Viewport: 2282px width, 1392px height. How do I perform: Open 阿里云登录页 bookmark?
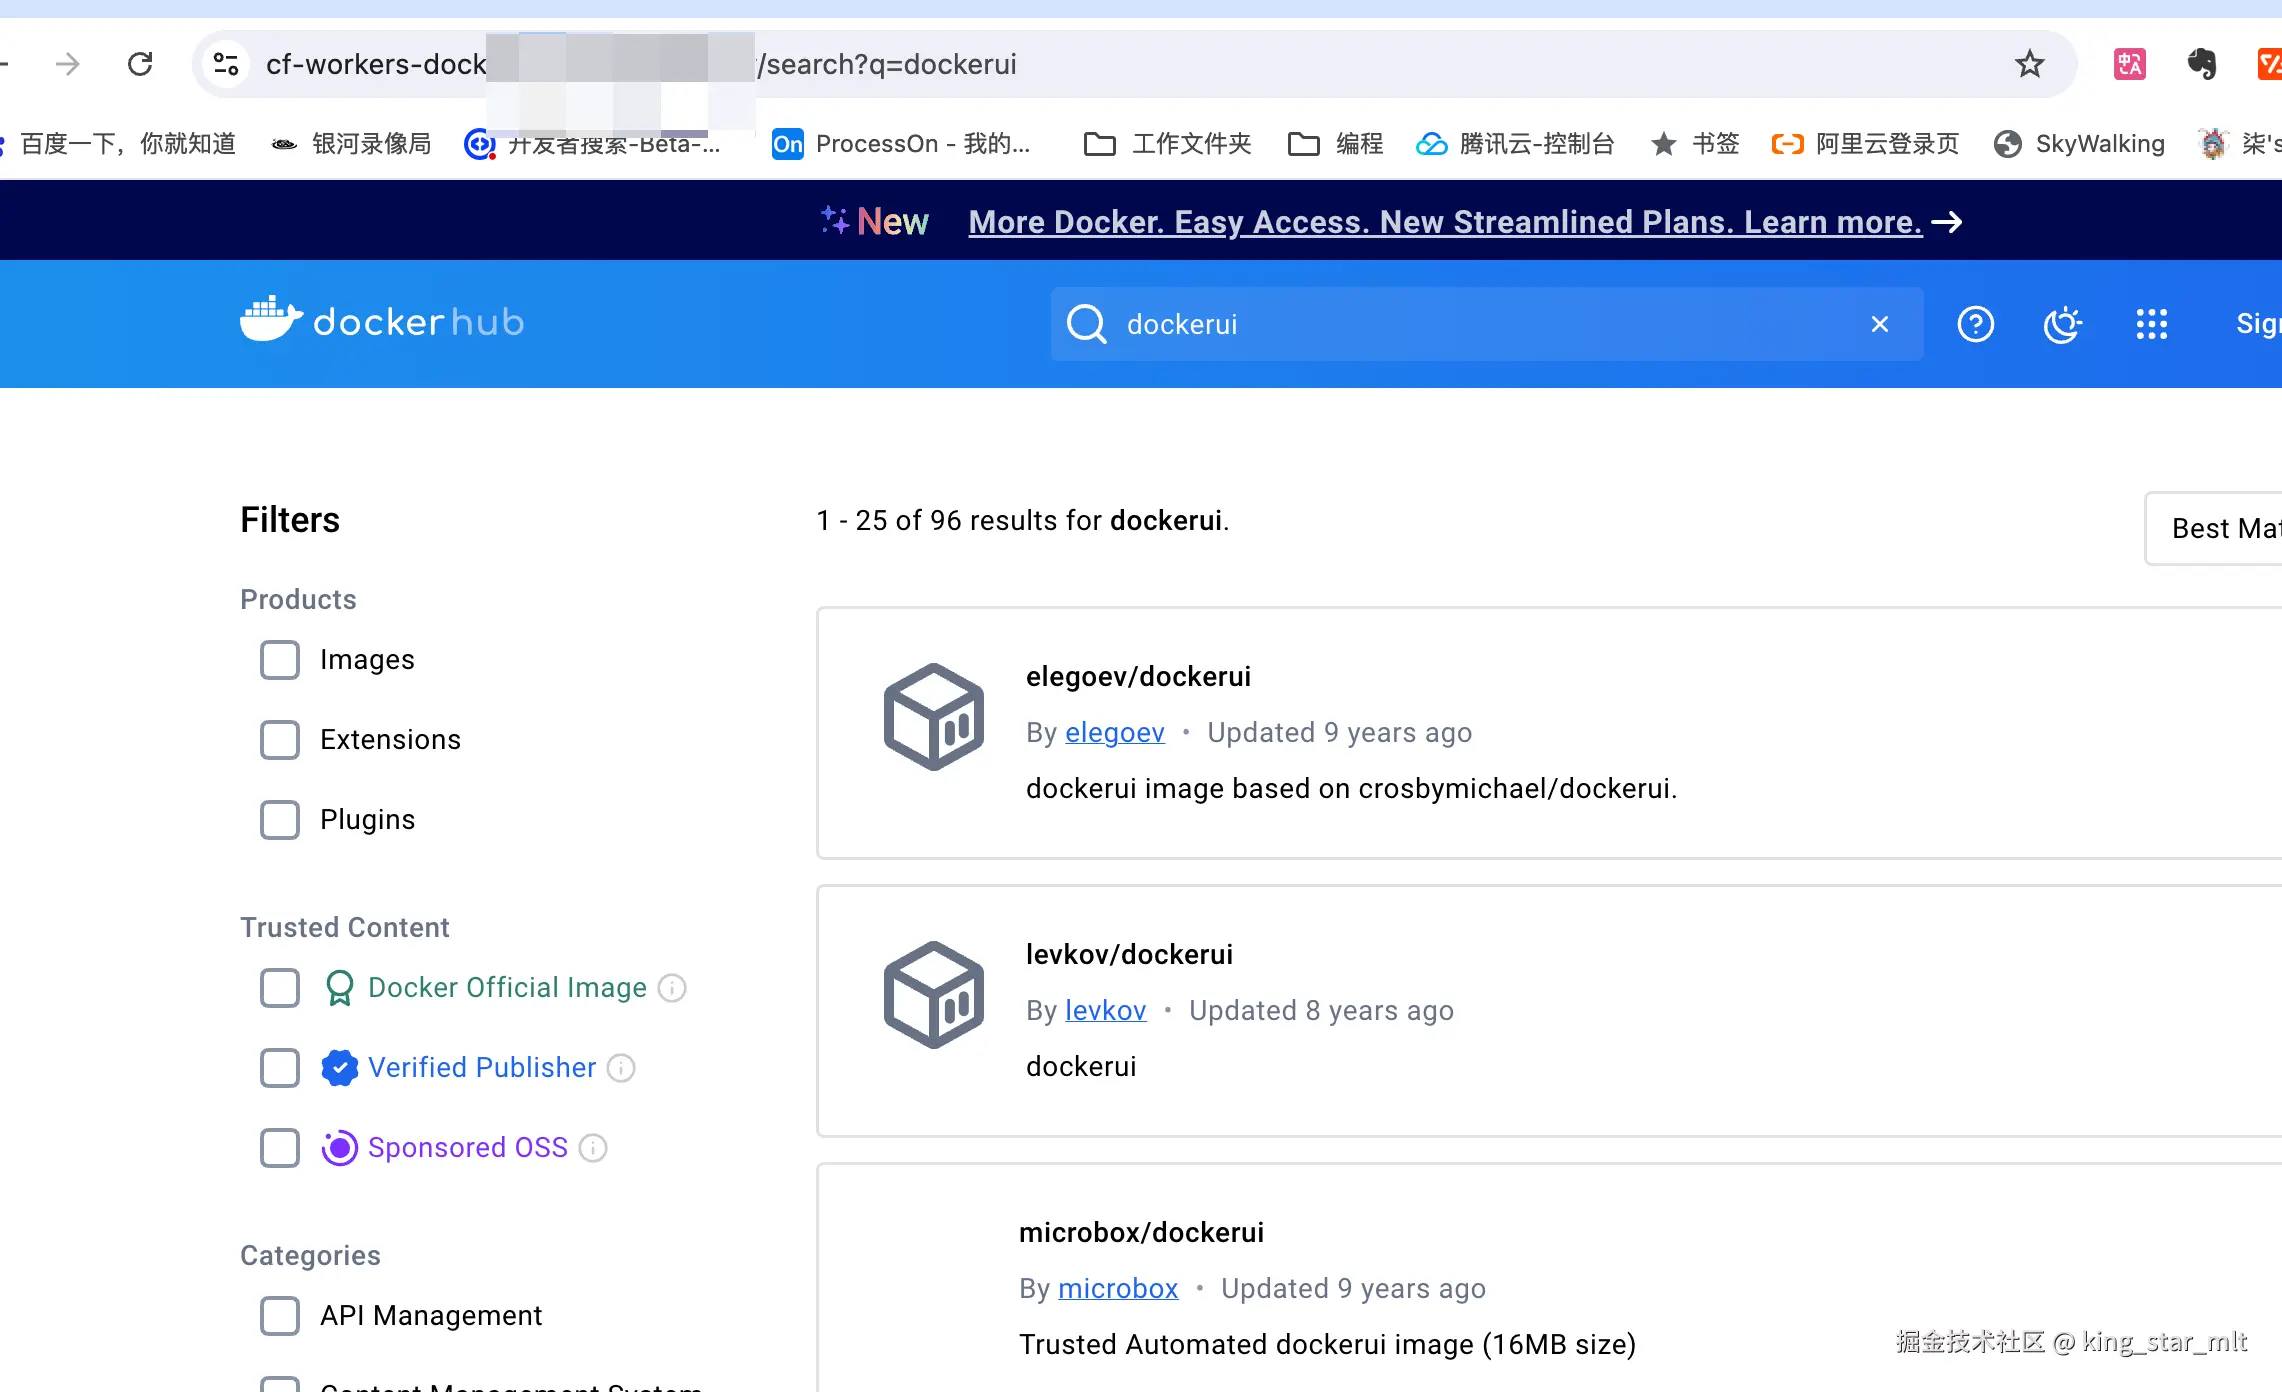click(x=1865, y=144)
